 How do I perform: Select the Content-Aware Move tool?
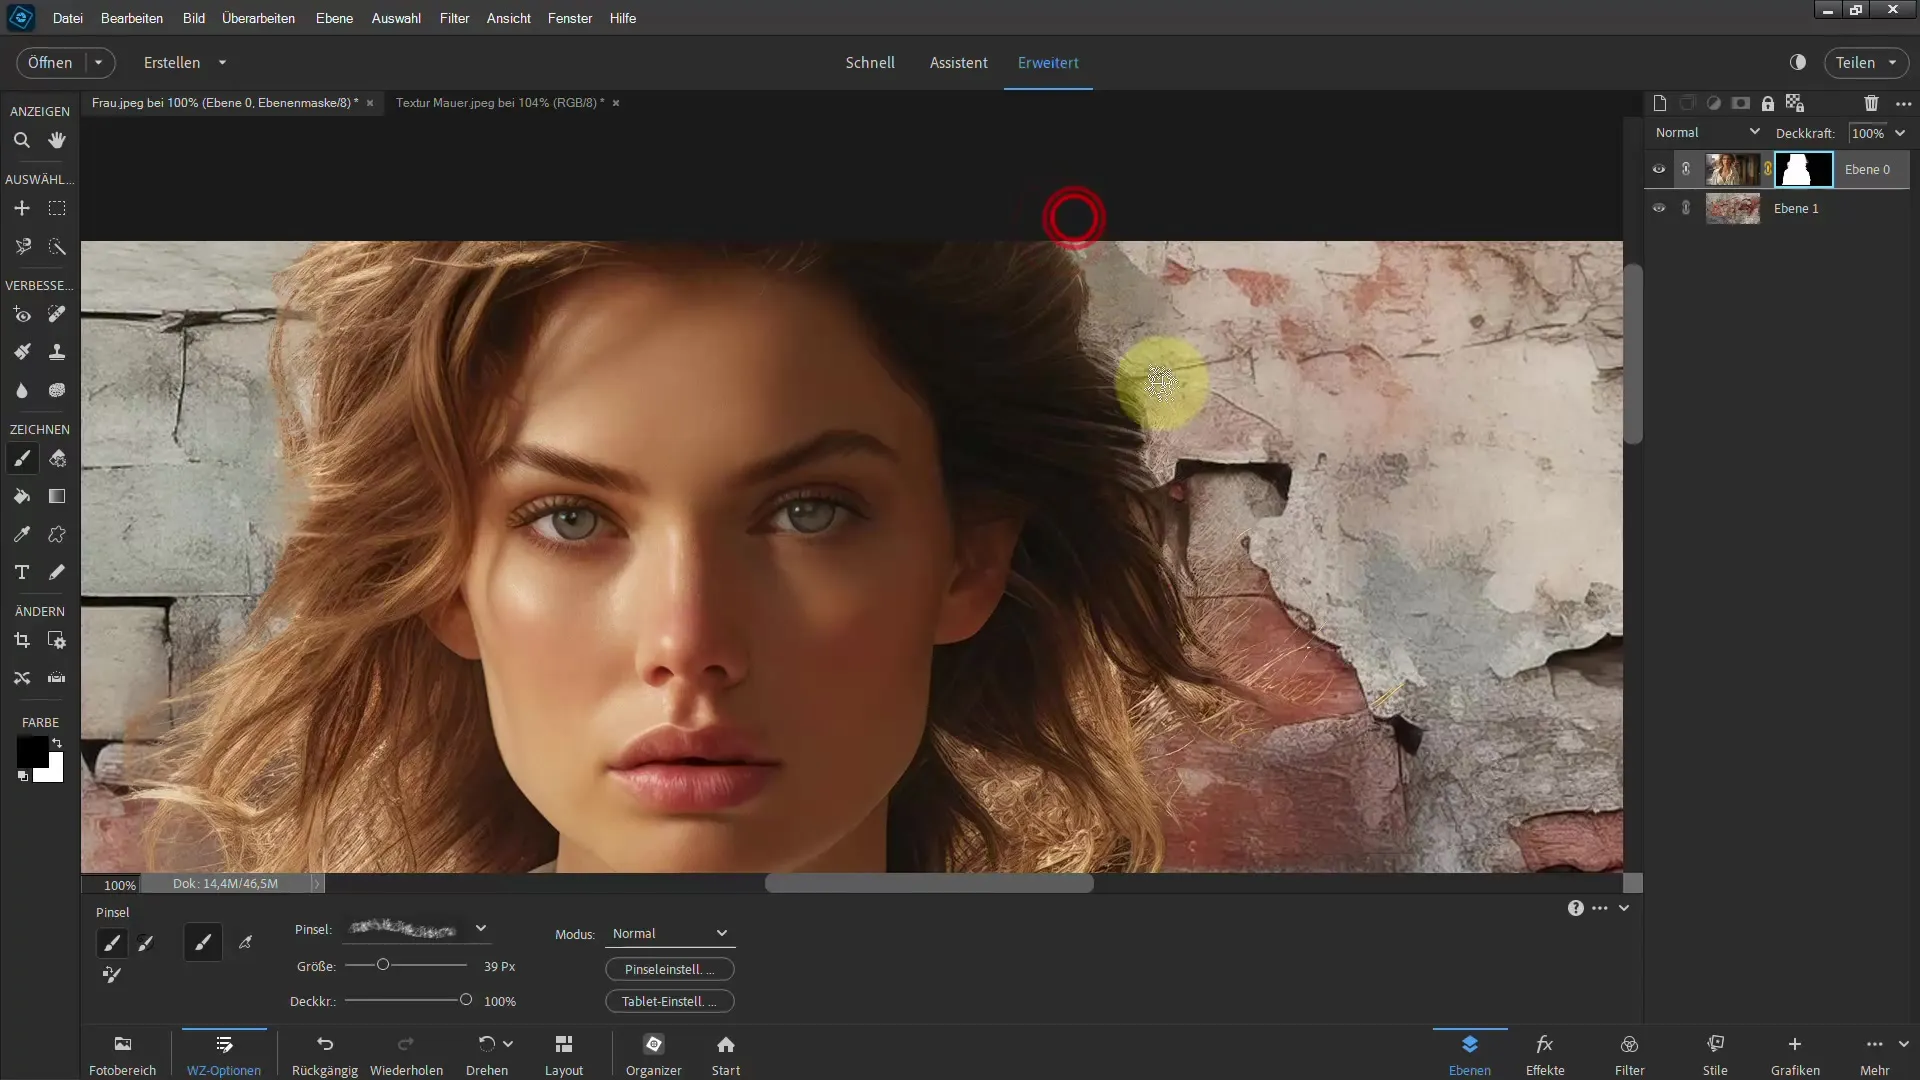point(22,678)
